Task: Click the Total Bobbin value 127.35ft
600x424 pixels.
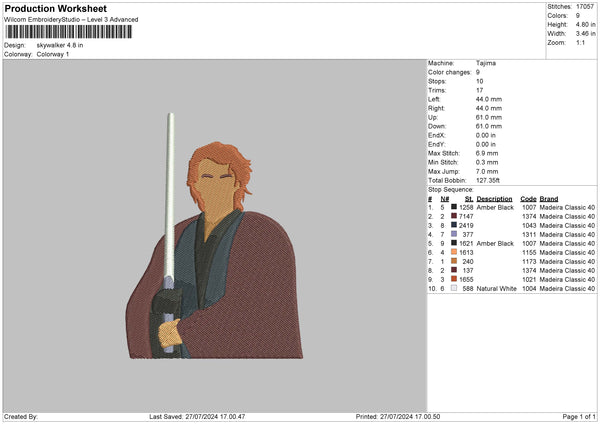Action: click(x=488, y=180)
